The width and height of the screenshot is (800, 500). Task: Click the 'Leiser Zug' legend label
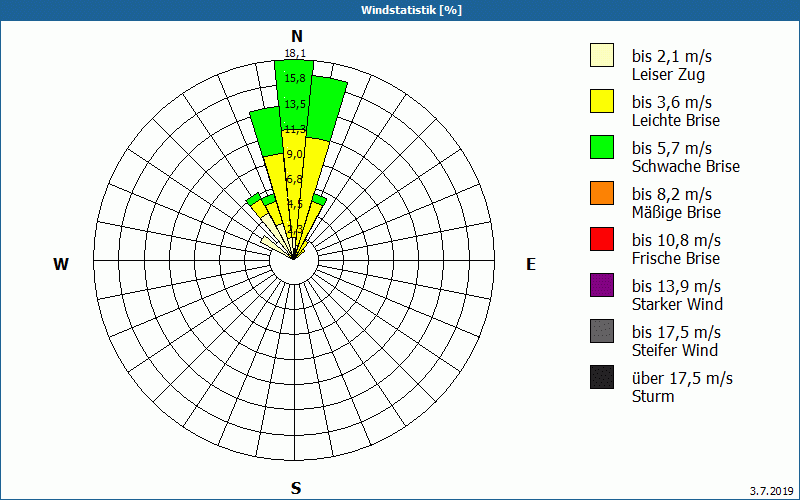click(668, 75)
